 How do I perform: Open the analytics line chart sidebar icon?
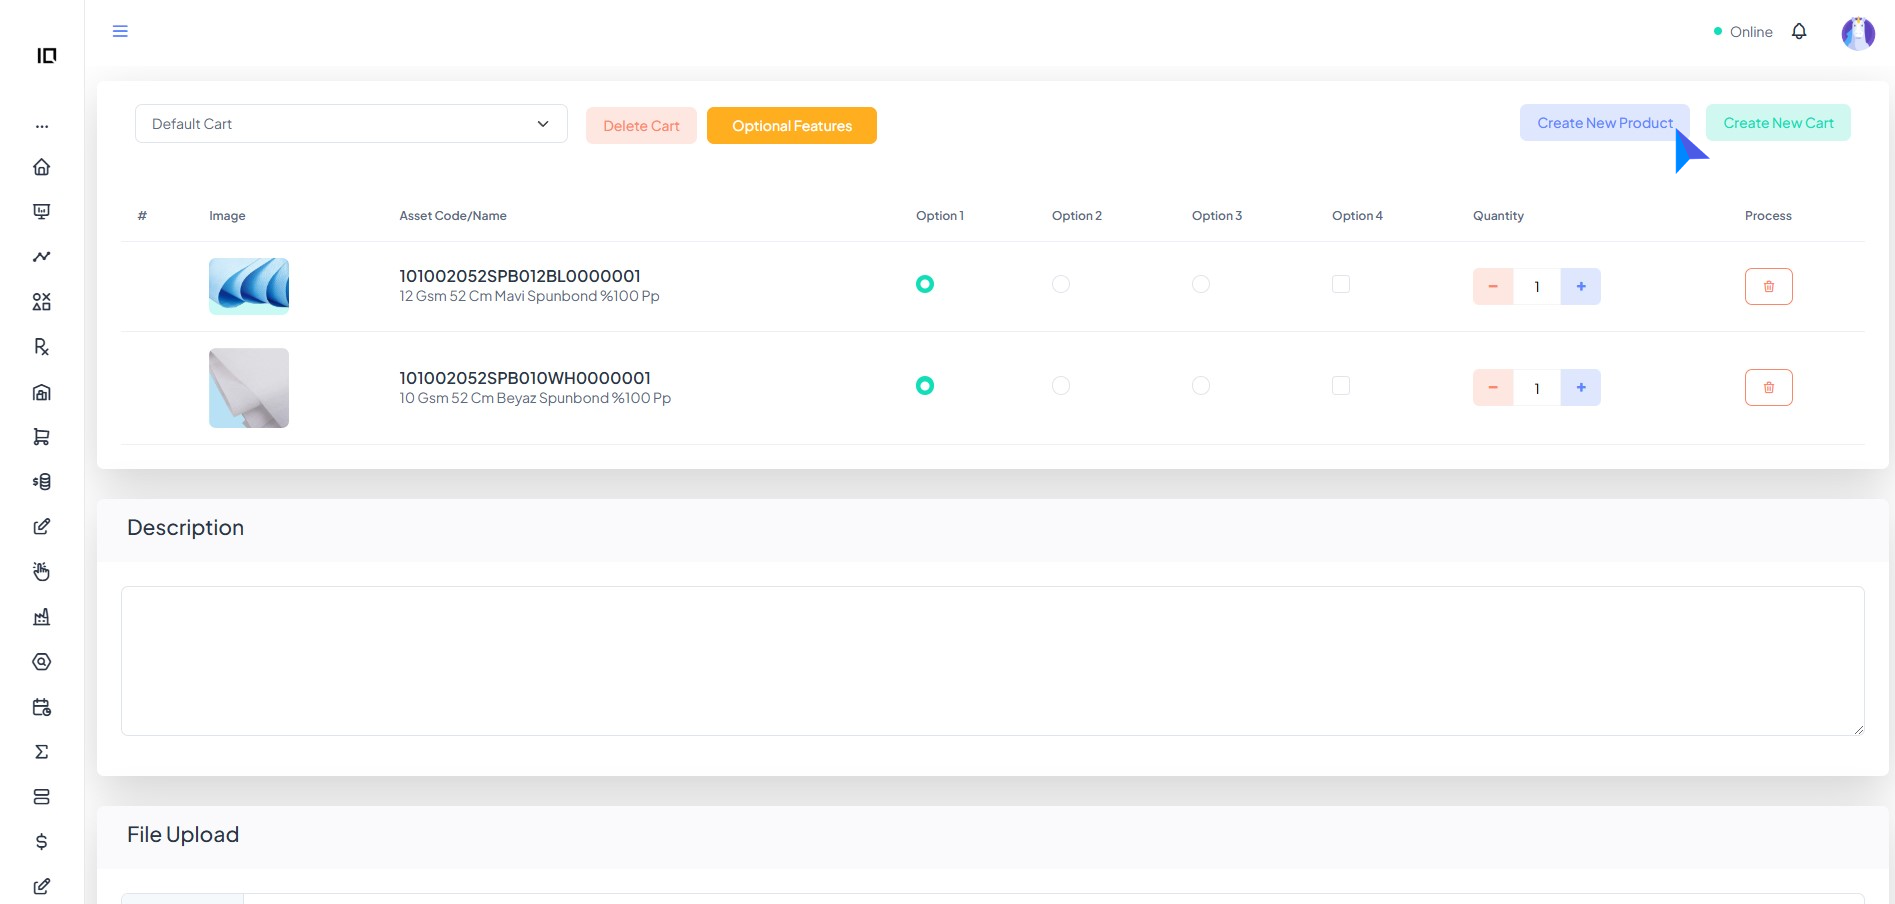41,257
